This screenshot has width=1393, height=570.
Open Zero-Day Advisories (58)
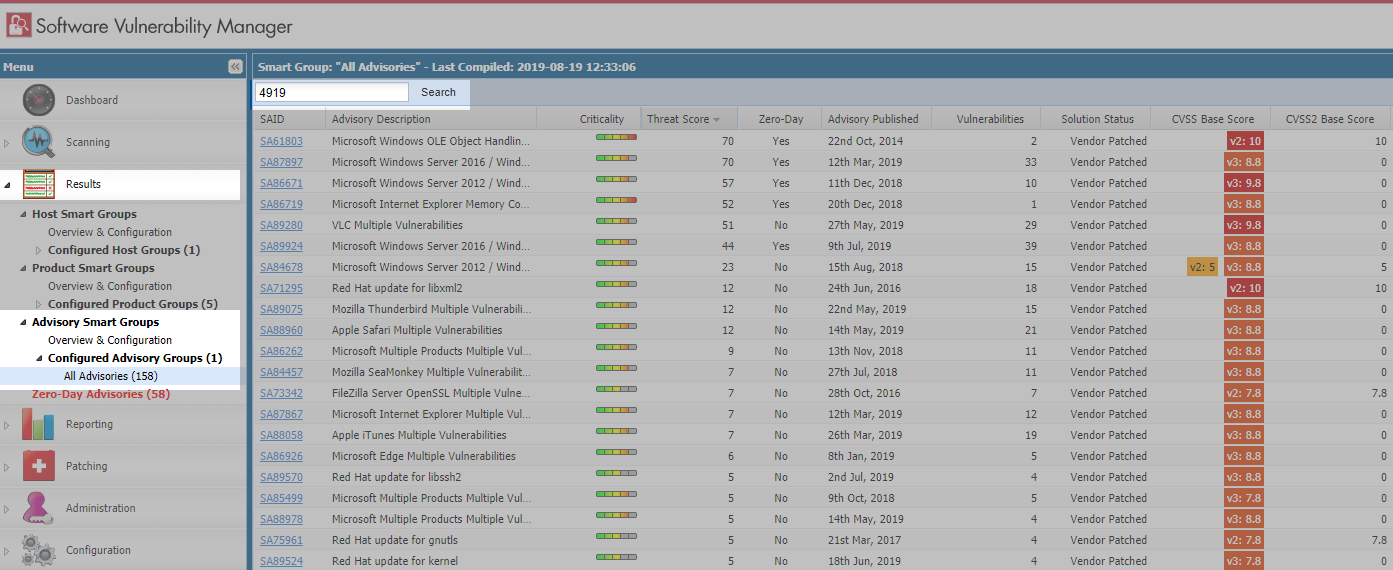tap(100, 394)
